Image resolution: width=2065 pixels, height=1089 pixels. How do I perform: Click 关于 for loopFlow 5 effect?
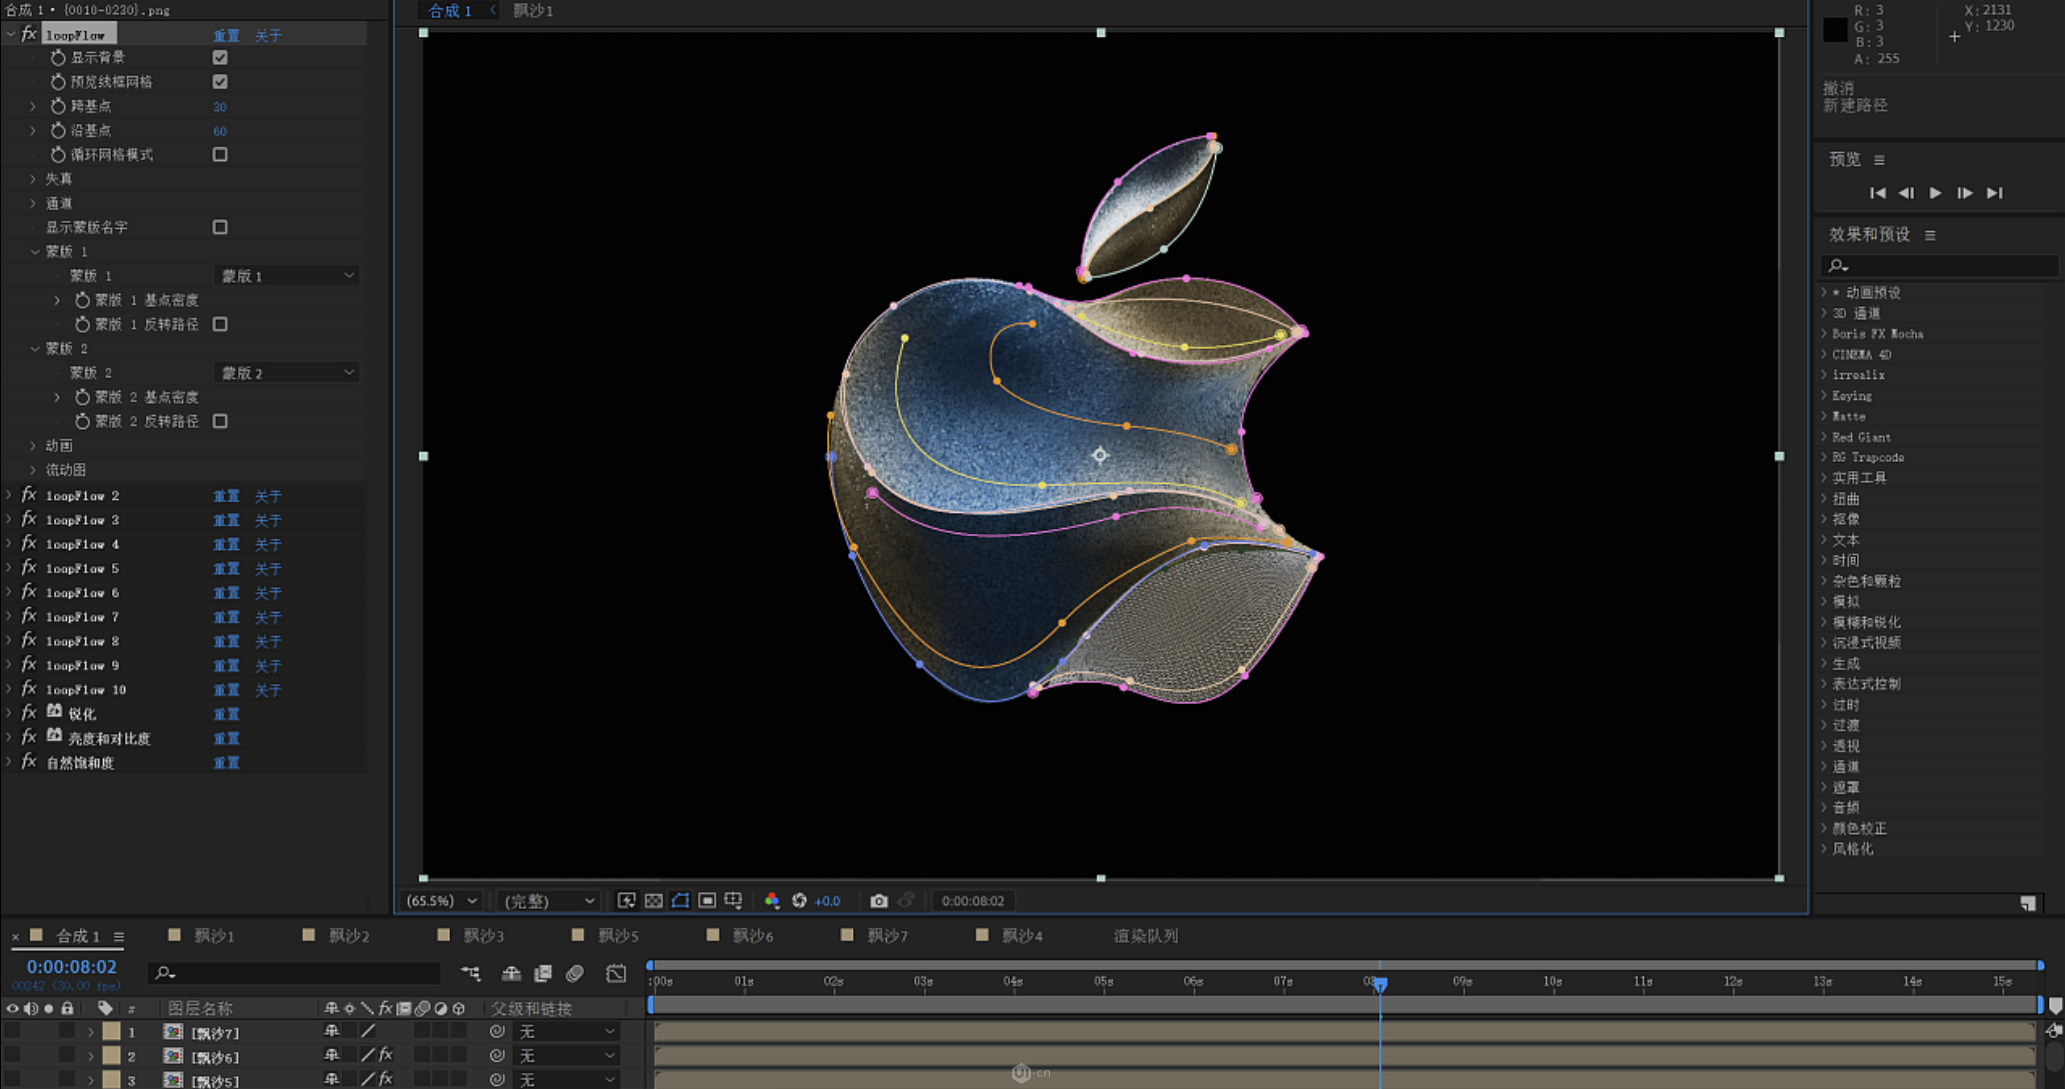tap(268, 569)
